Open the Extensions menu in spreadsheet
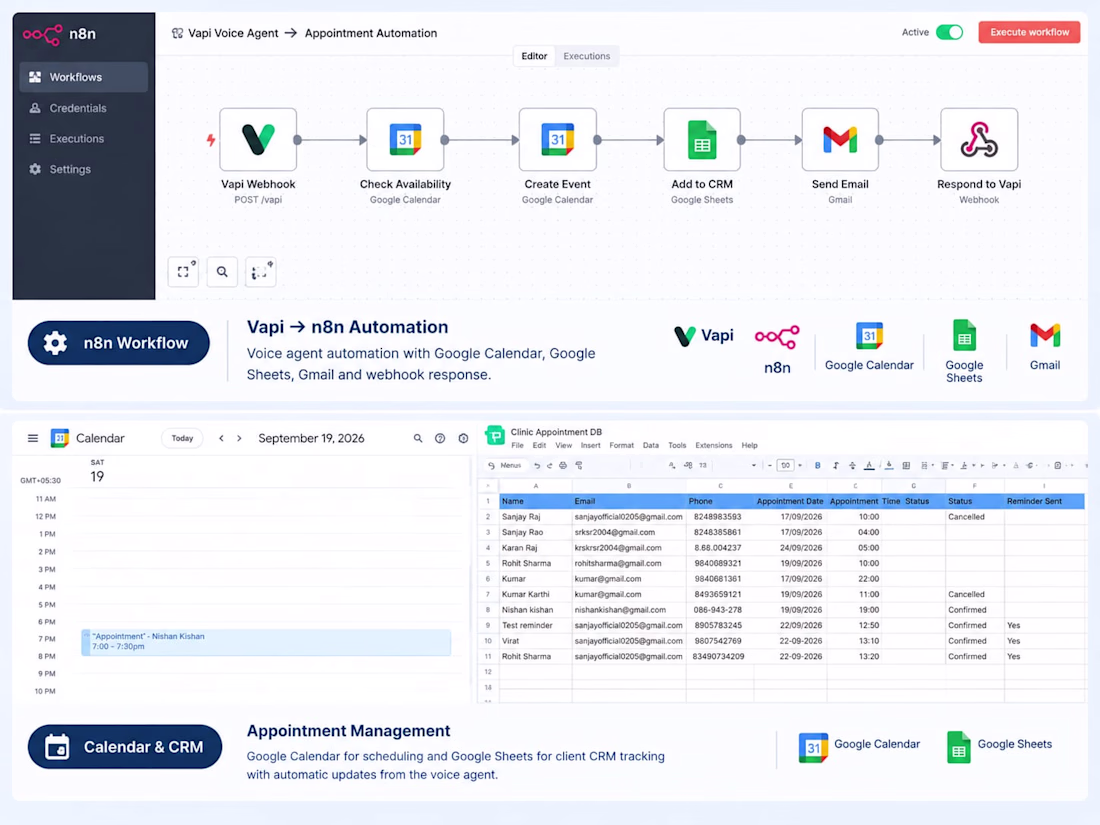The width and height of the screenshot is (1100, 825). (713, 445)
